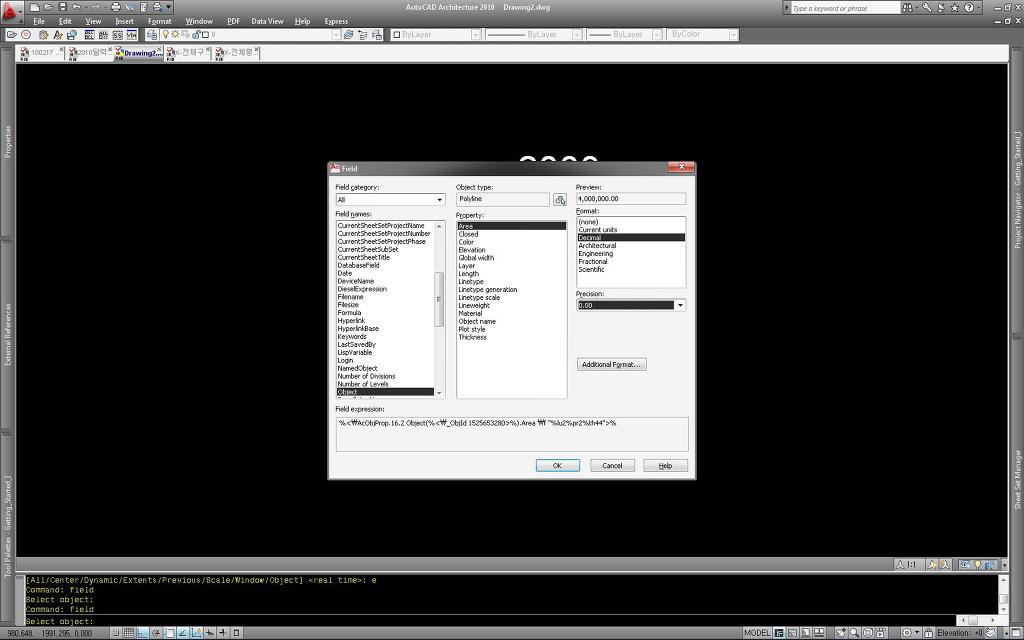Screen dimensions: 1024x640
Task: Click the SS toolbar icon
Action: (118, 35)
